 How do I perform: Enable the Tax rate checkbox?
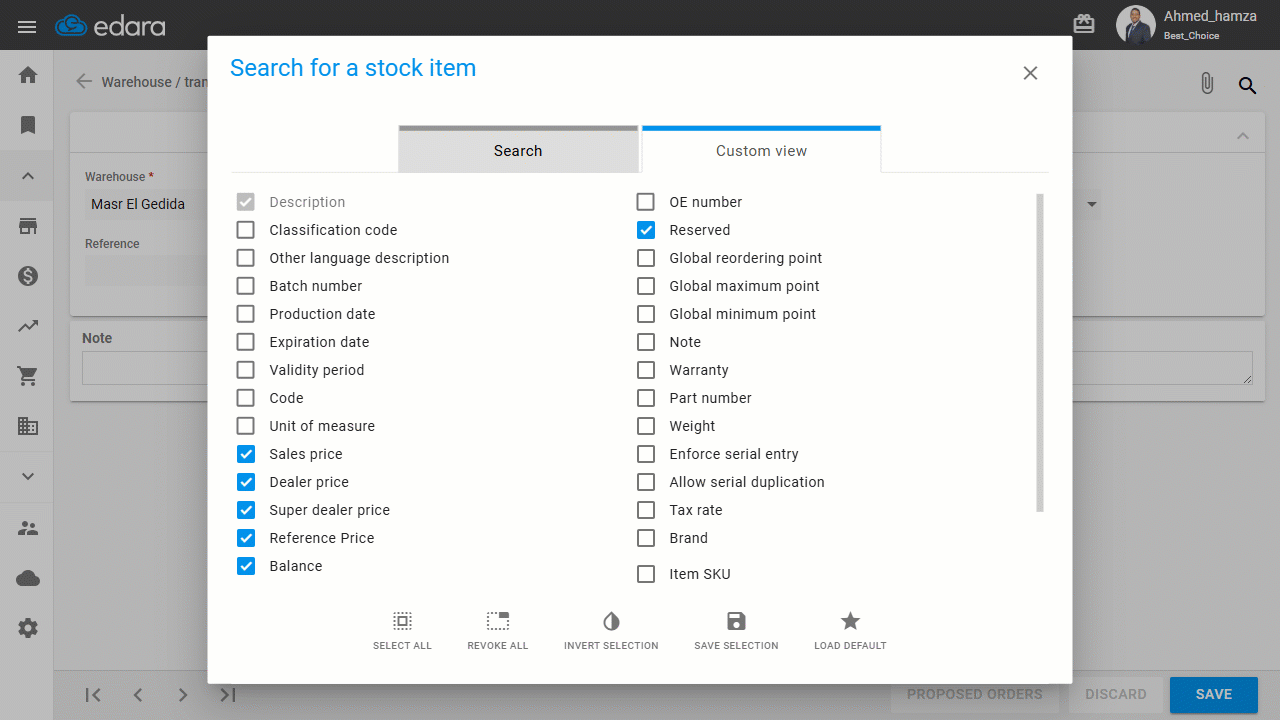pyautogui.click(x=646, y=510)
